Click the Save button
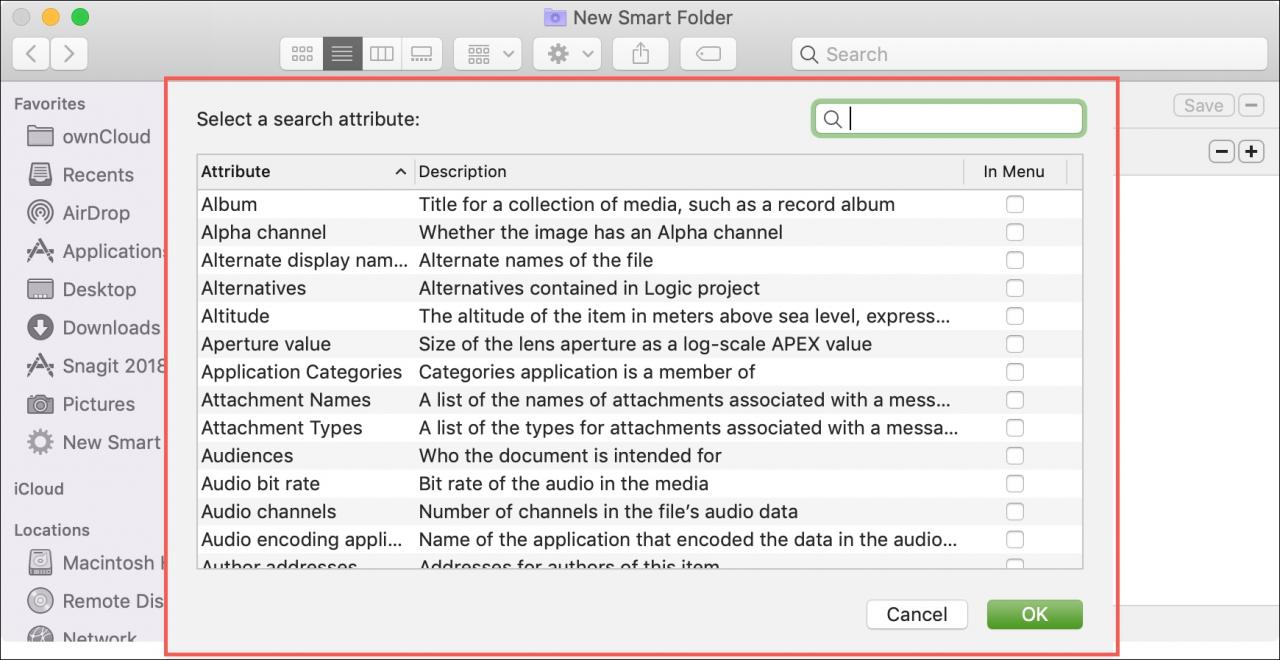The image size is (1280, 660). (1203, 105)
